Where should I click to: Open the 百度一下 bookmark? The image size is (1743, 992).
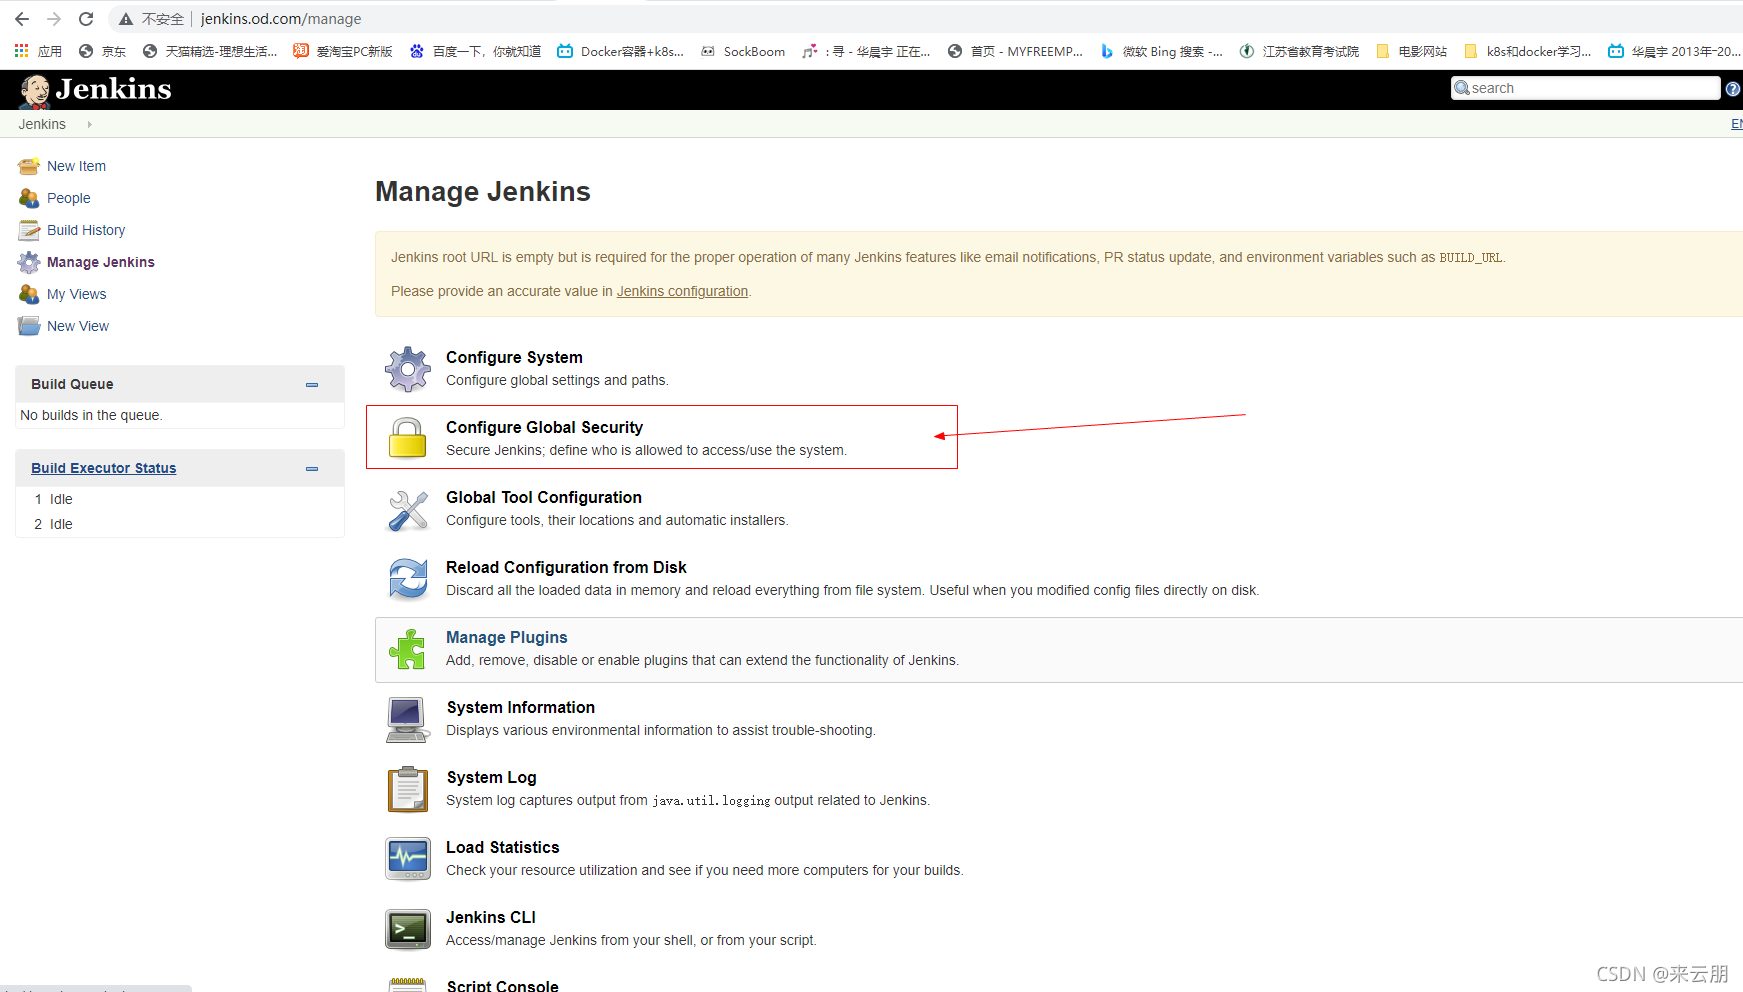[x=475, y=51]
